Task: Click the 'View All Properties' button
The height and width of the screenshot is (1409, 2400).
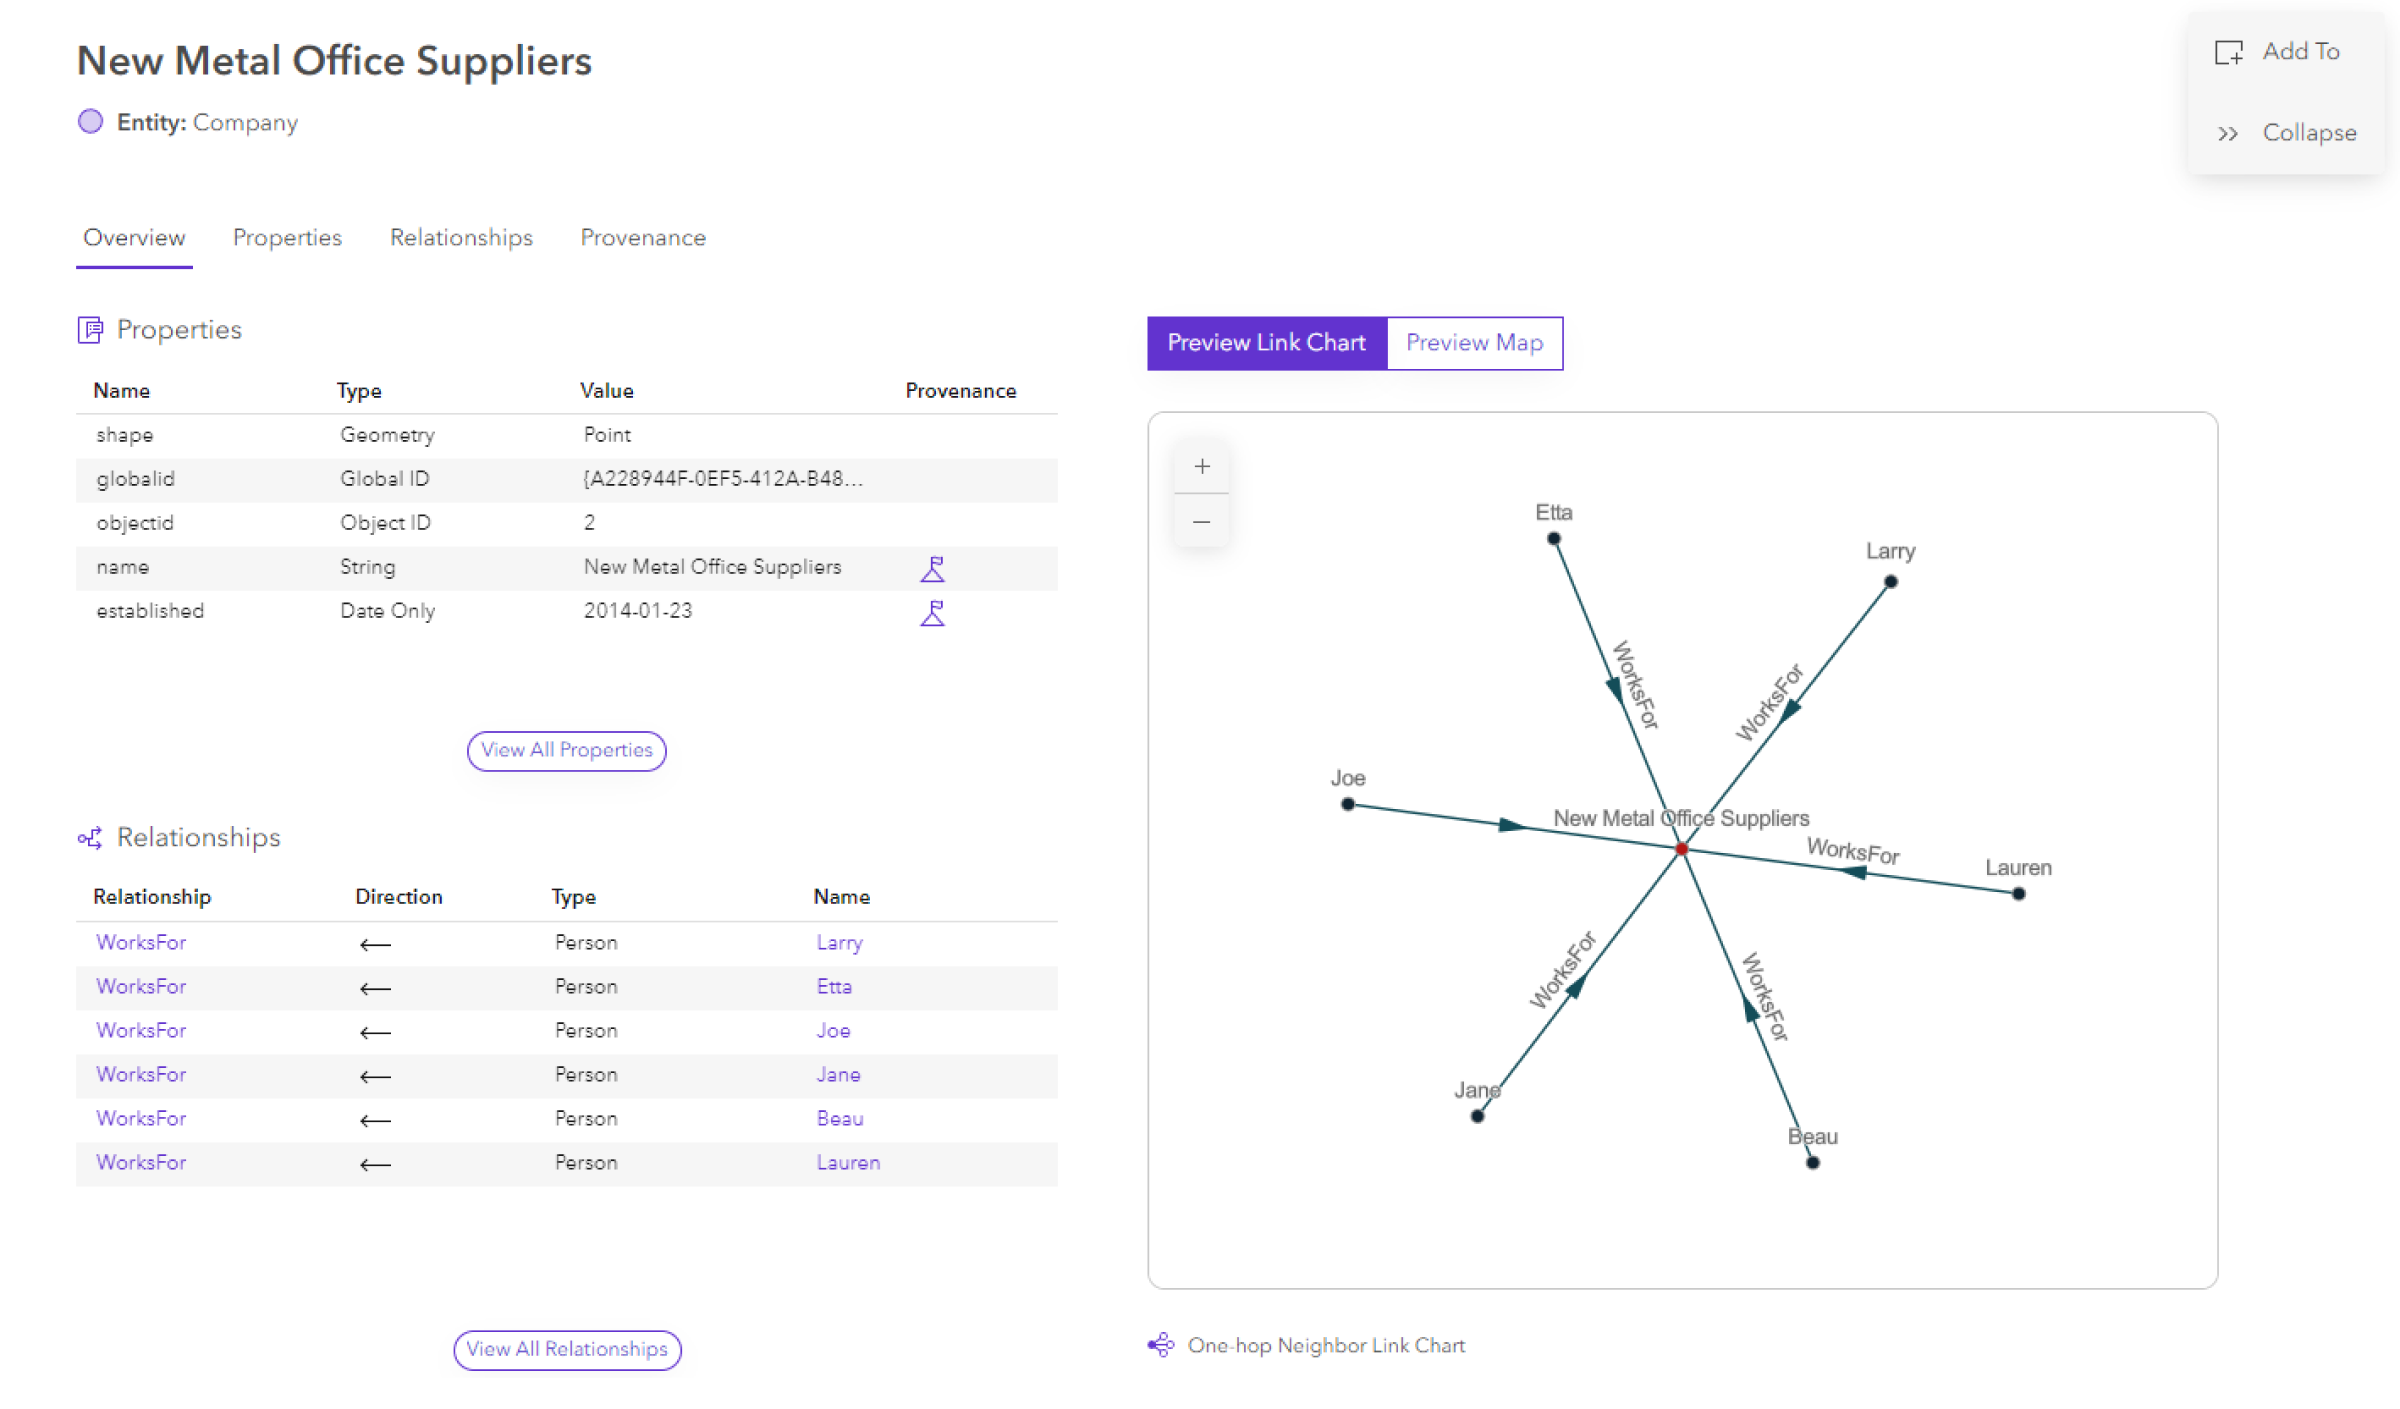Action: [x=565, y=750]
